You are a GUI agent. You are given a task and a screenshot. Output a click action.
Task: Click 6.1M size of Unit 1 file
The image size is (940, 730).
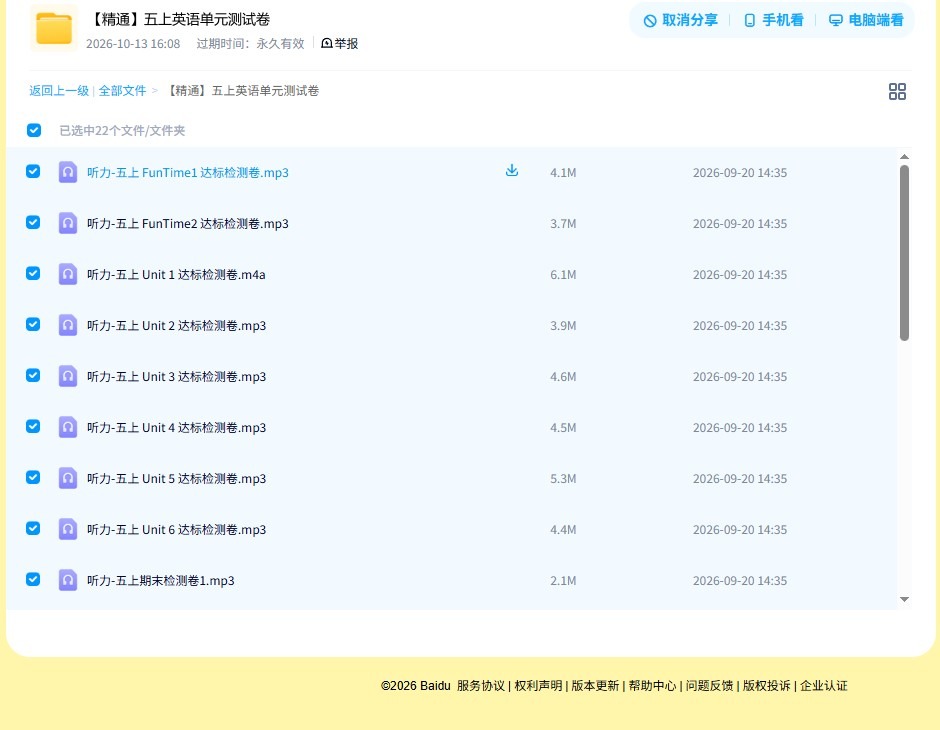[x=563, y=274]
